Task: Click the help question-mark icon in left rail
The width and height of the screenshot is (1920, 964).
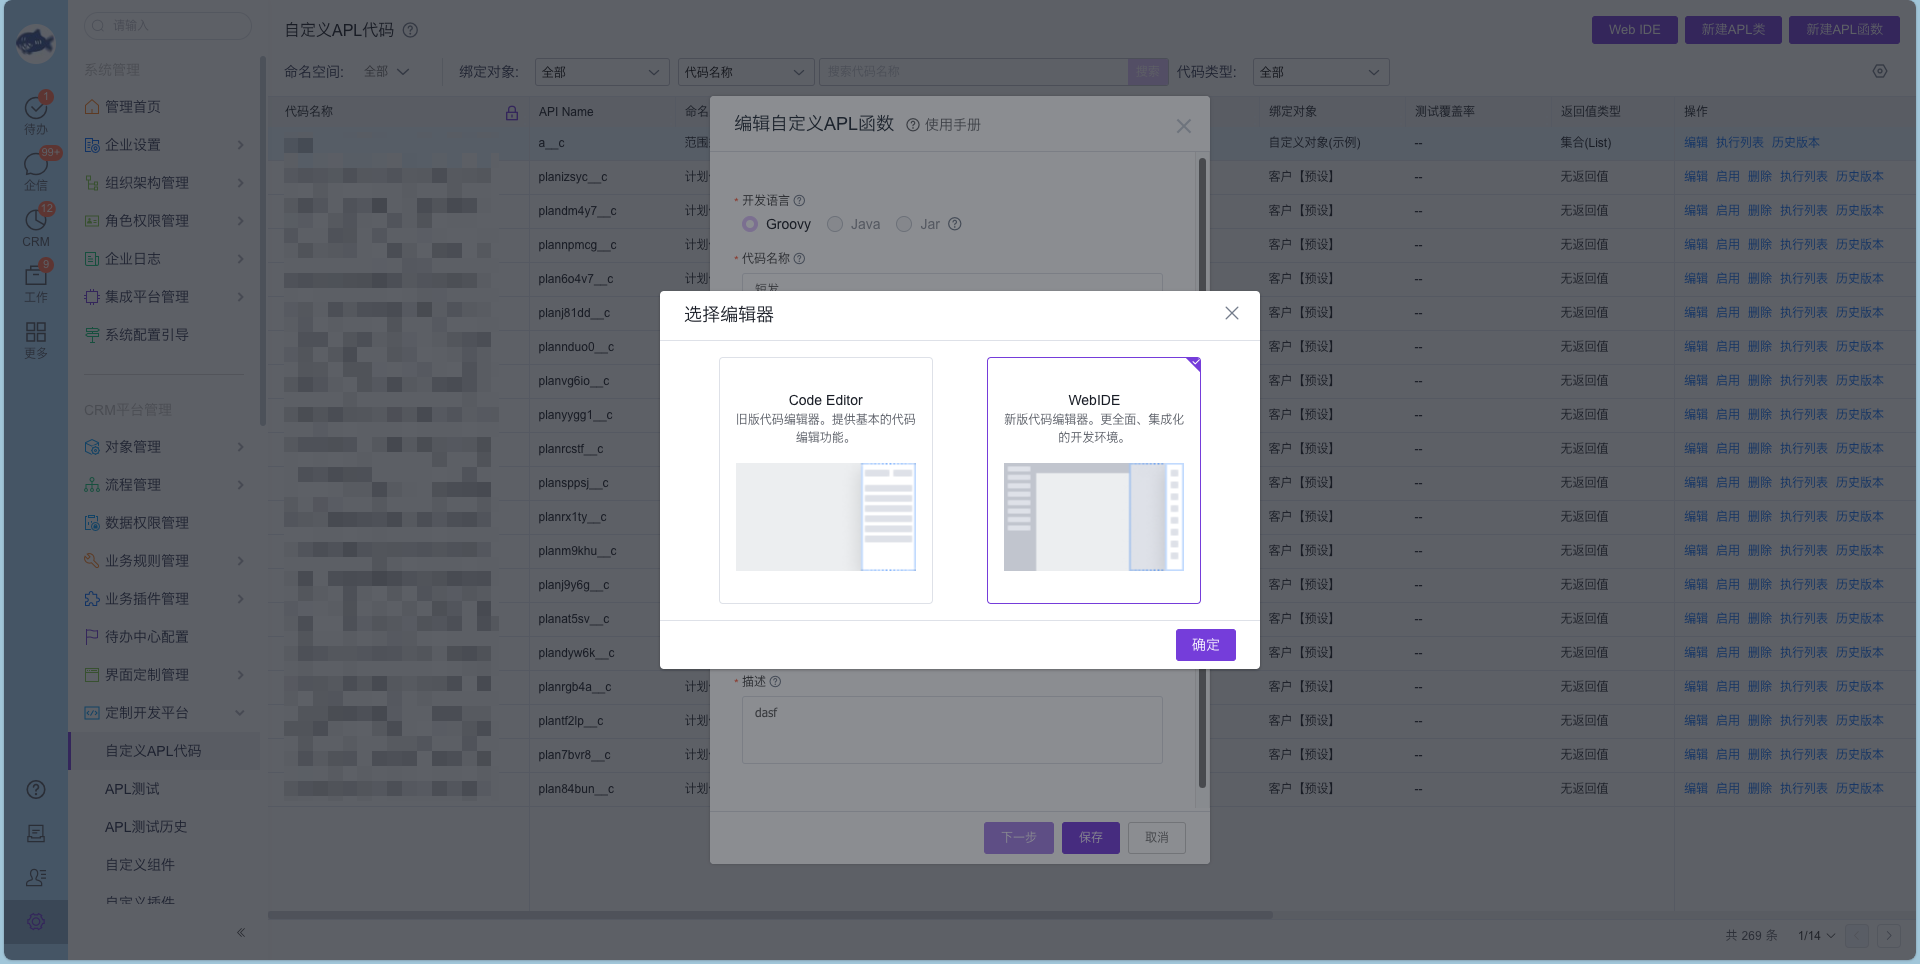Action: pos(36,790)
